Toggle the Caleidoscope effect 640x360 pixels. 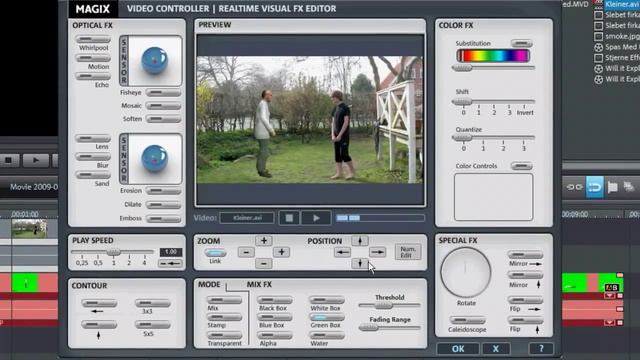tap(467, 320)
